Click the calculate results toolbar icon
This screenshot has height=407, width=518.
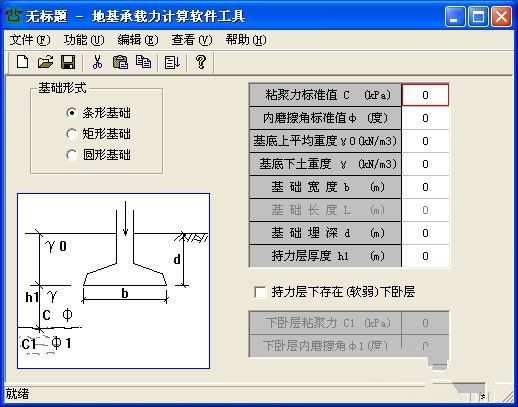point(172,62)
